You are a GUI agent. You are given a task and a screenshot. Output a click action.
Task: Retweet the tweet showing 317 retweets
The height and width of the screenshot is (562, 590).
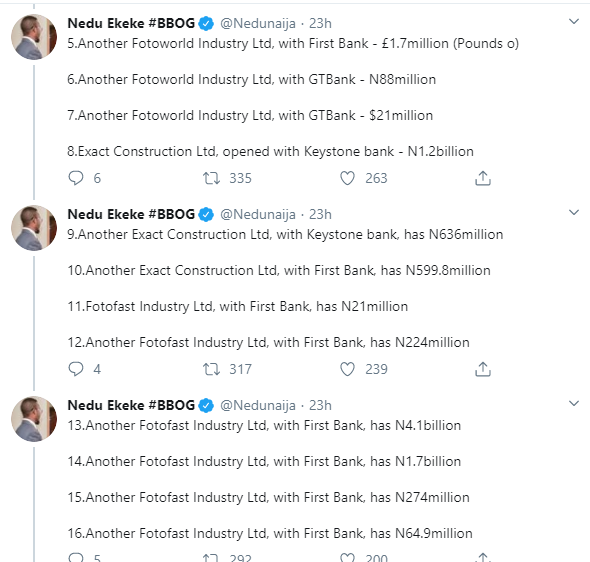point(211,369)
